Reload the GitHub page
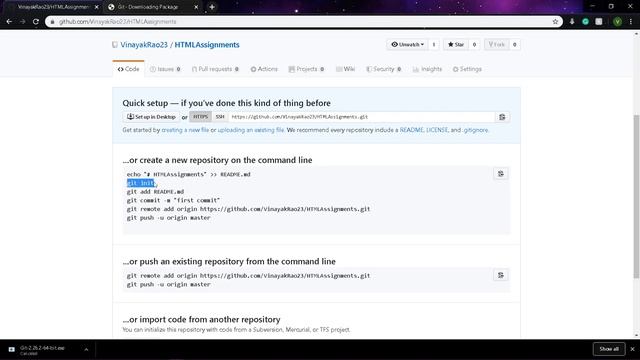 tap(36, 22)
